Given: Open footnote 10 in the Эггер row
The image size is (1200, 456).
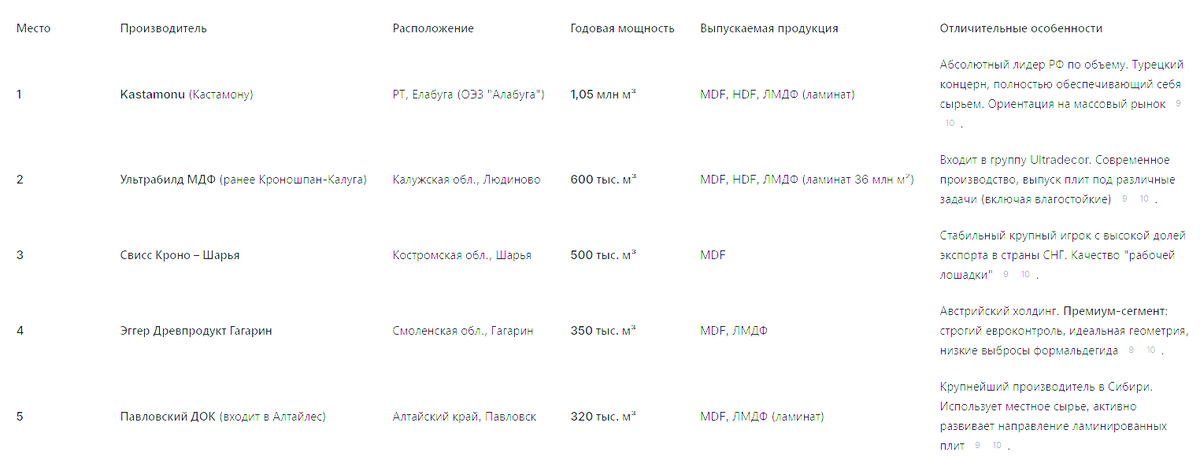Looking at the screenshot, I should click(x=1151, y=349).
